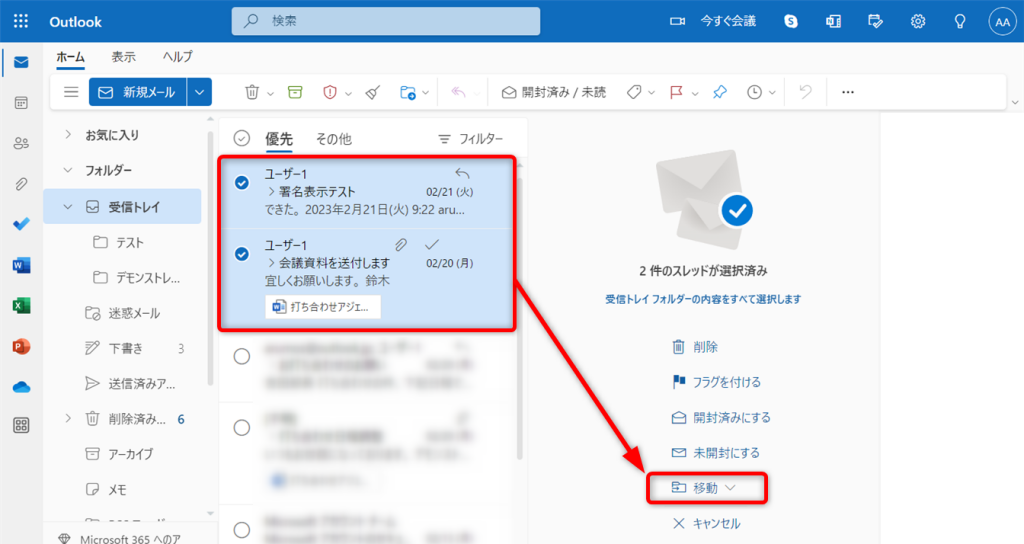Tick the select-all circle beside 優先
Image resolution: width=1024 pixels, height=544 pixels.
[242, 138]
